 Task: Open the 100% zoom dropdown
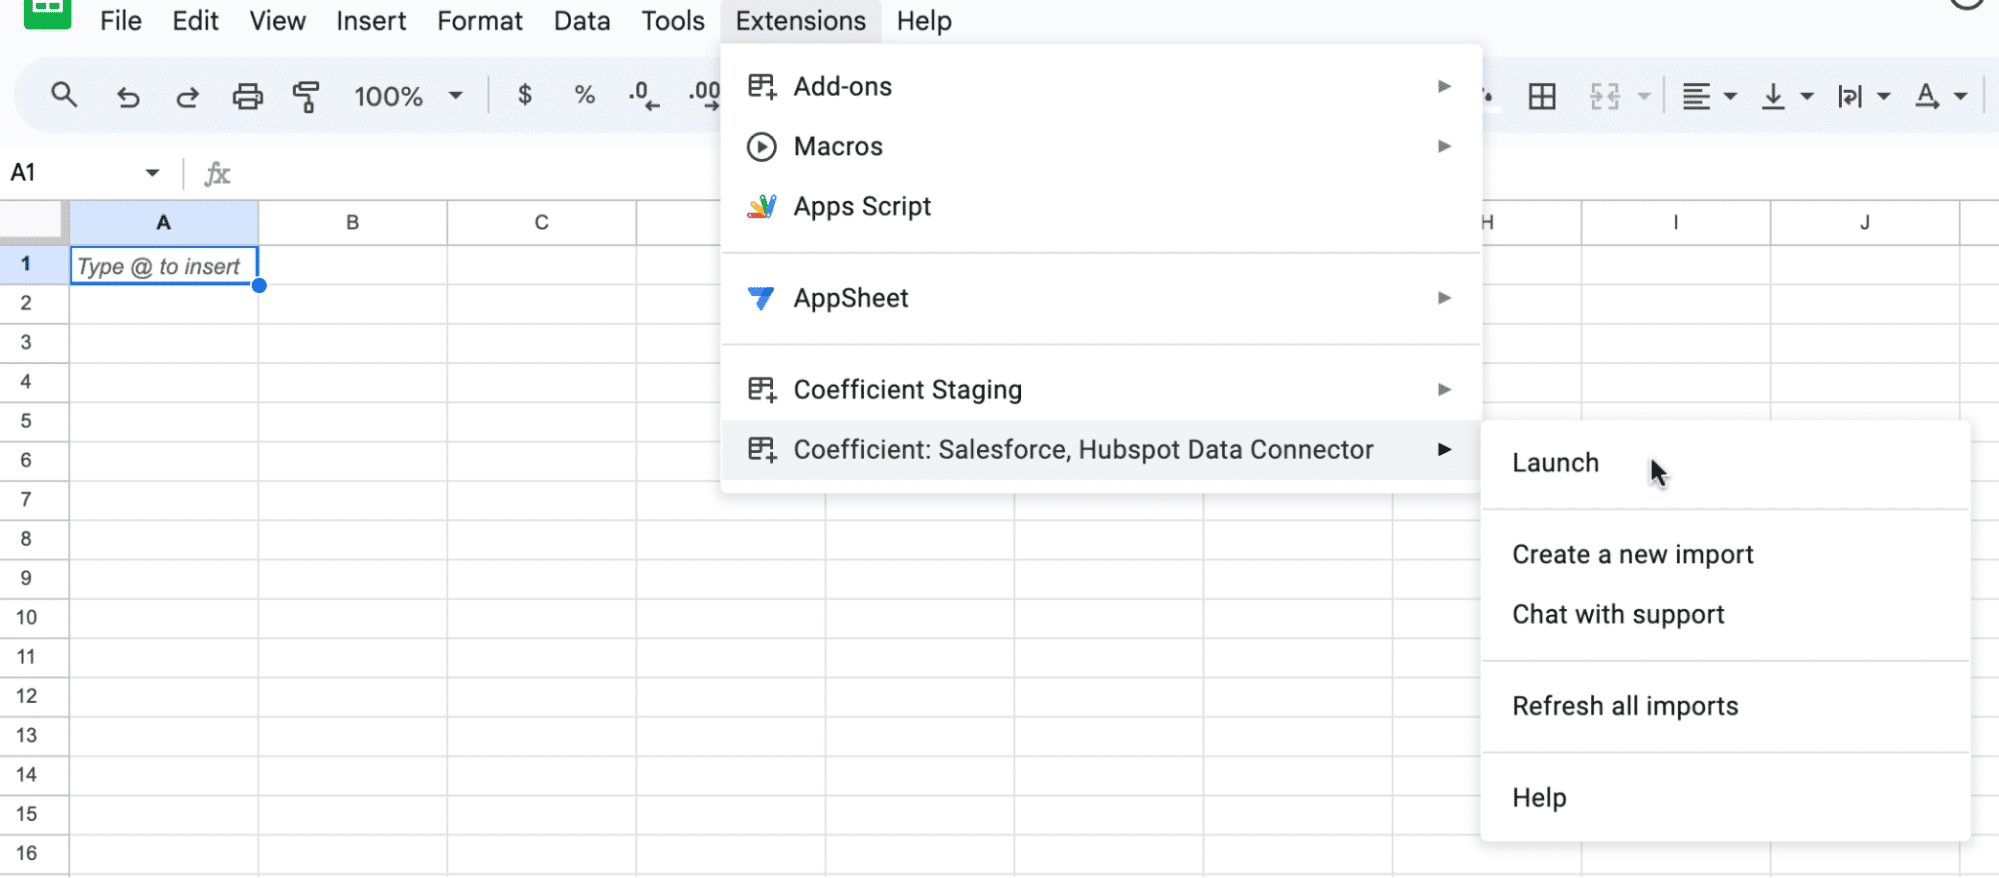click(408, 96)
